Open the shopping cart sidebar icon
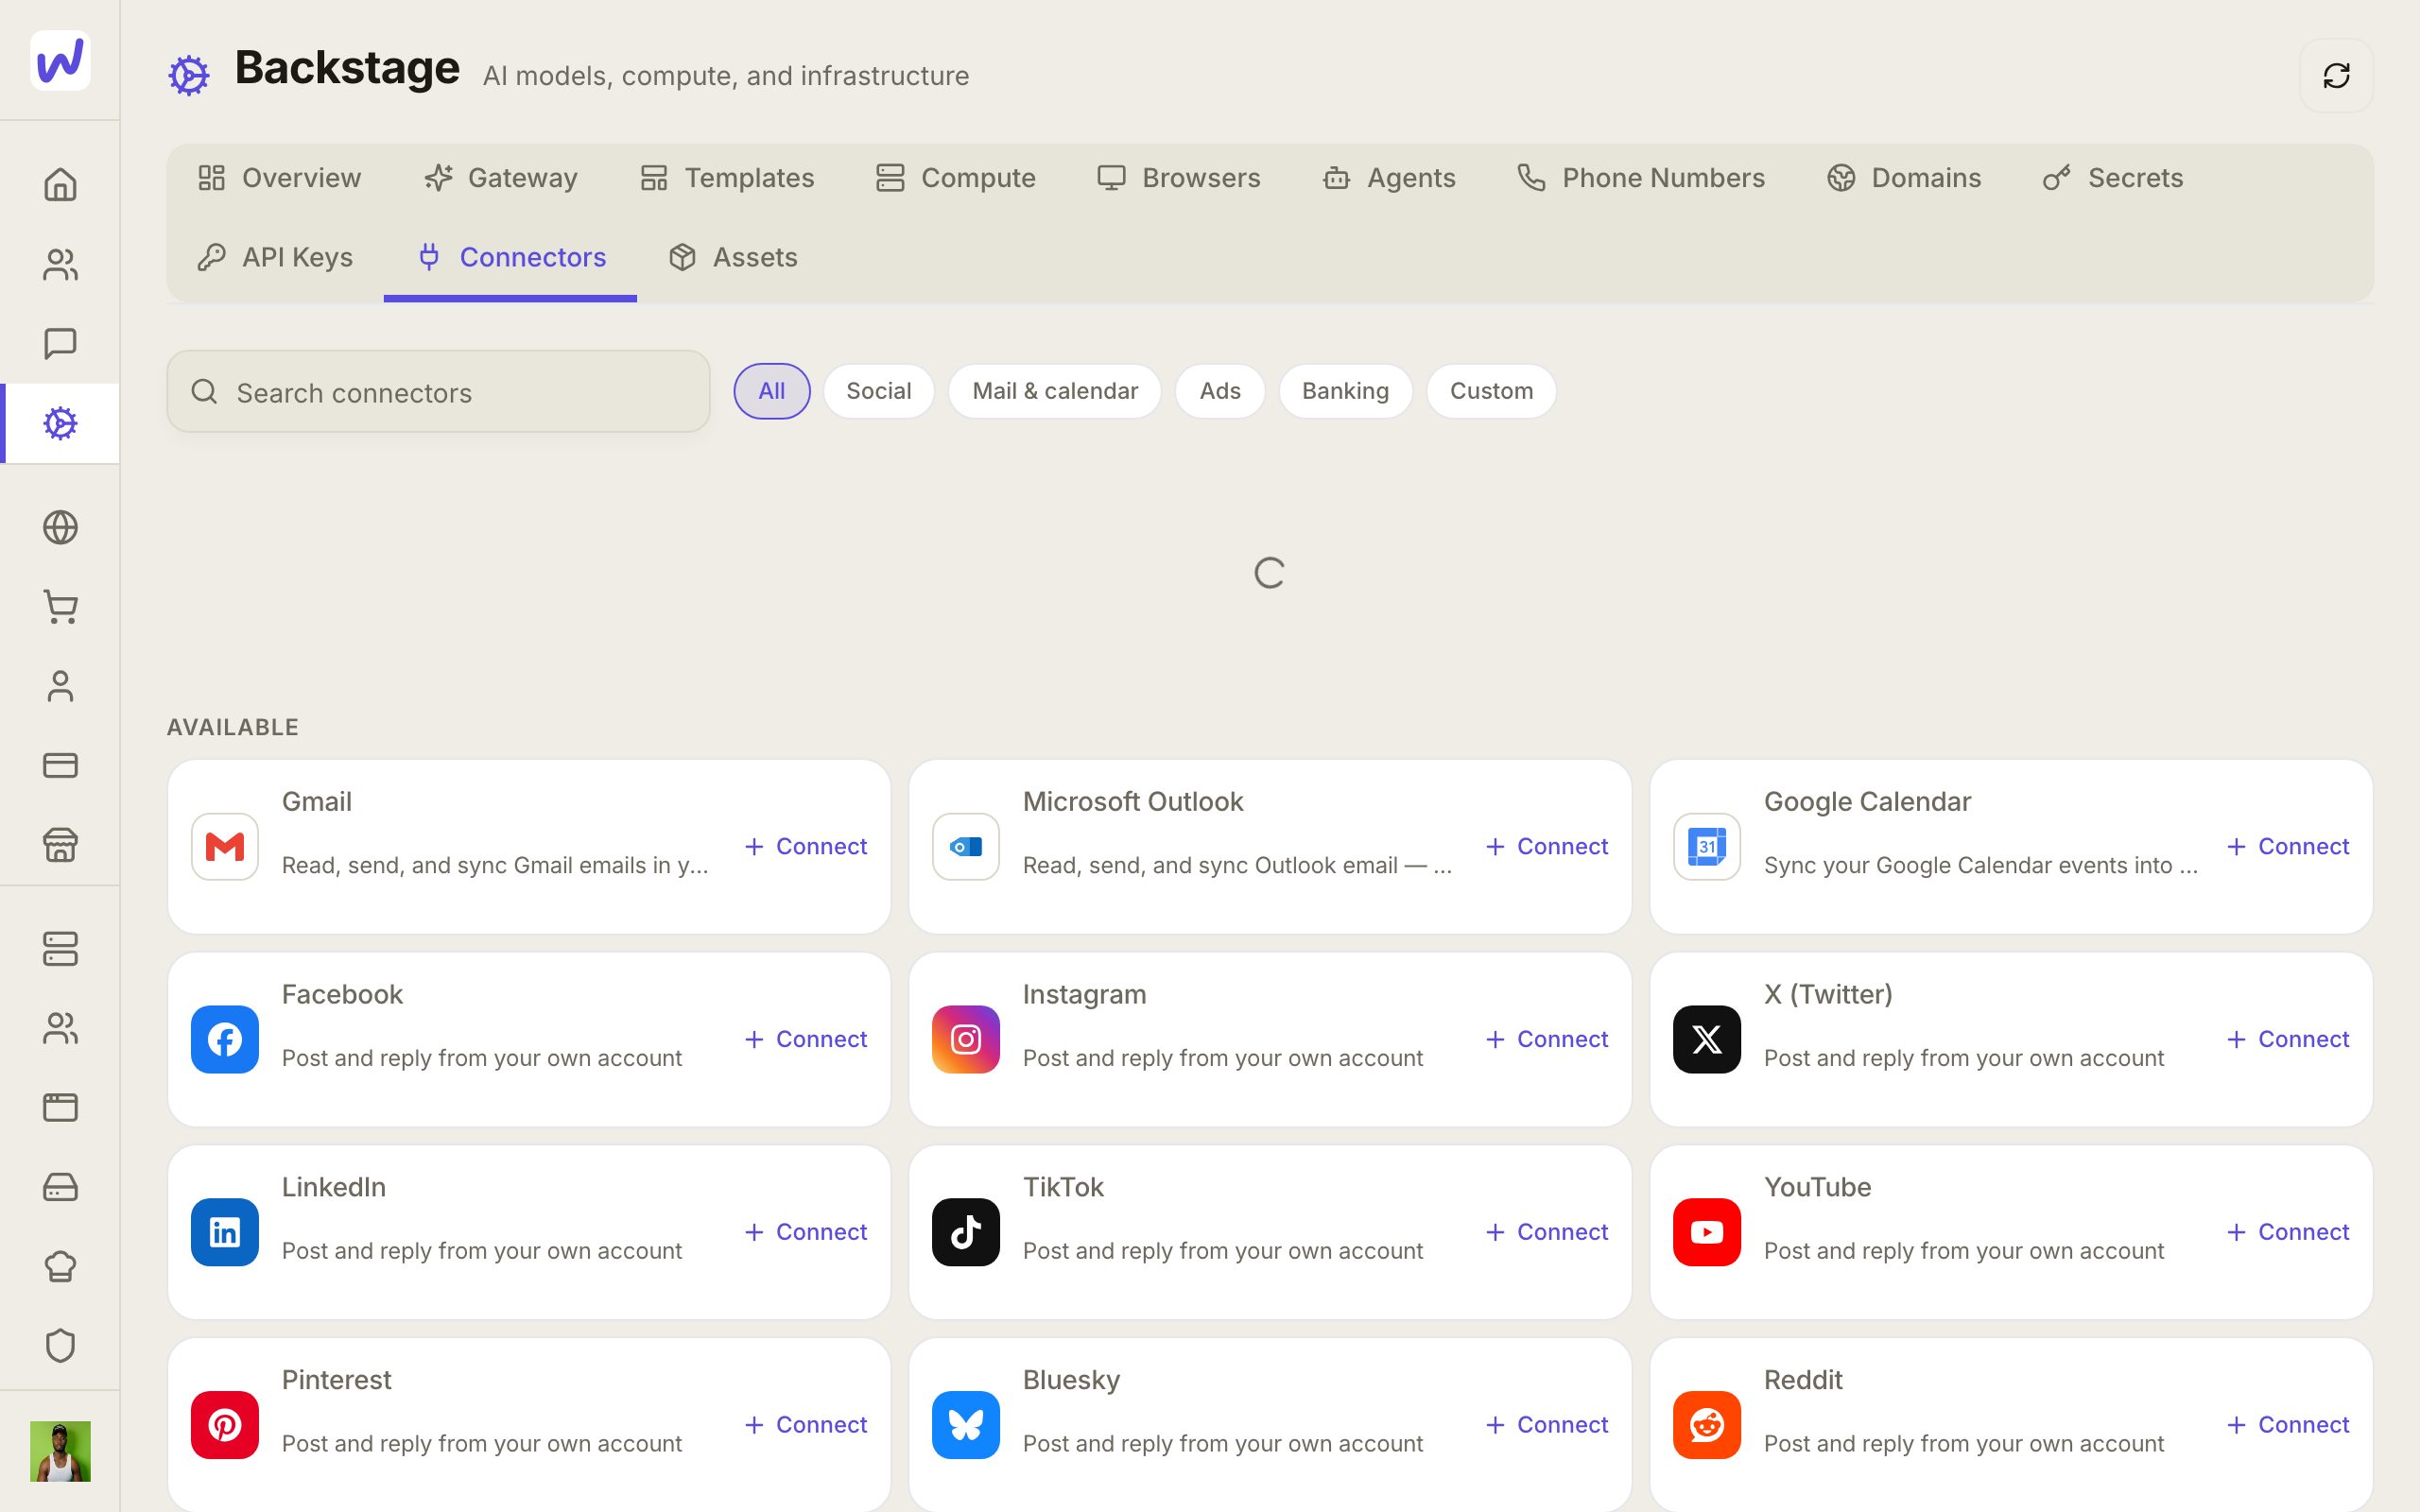Screen dimensions: 2420x1512 tap(60, 607)
